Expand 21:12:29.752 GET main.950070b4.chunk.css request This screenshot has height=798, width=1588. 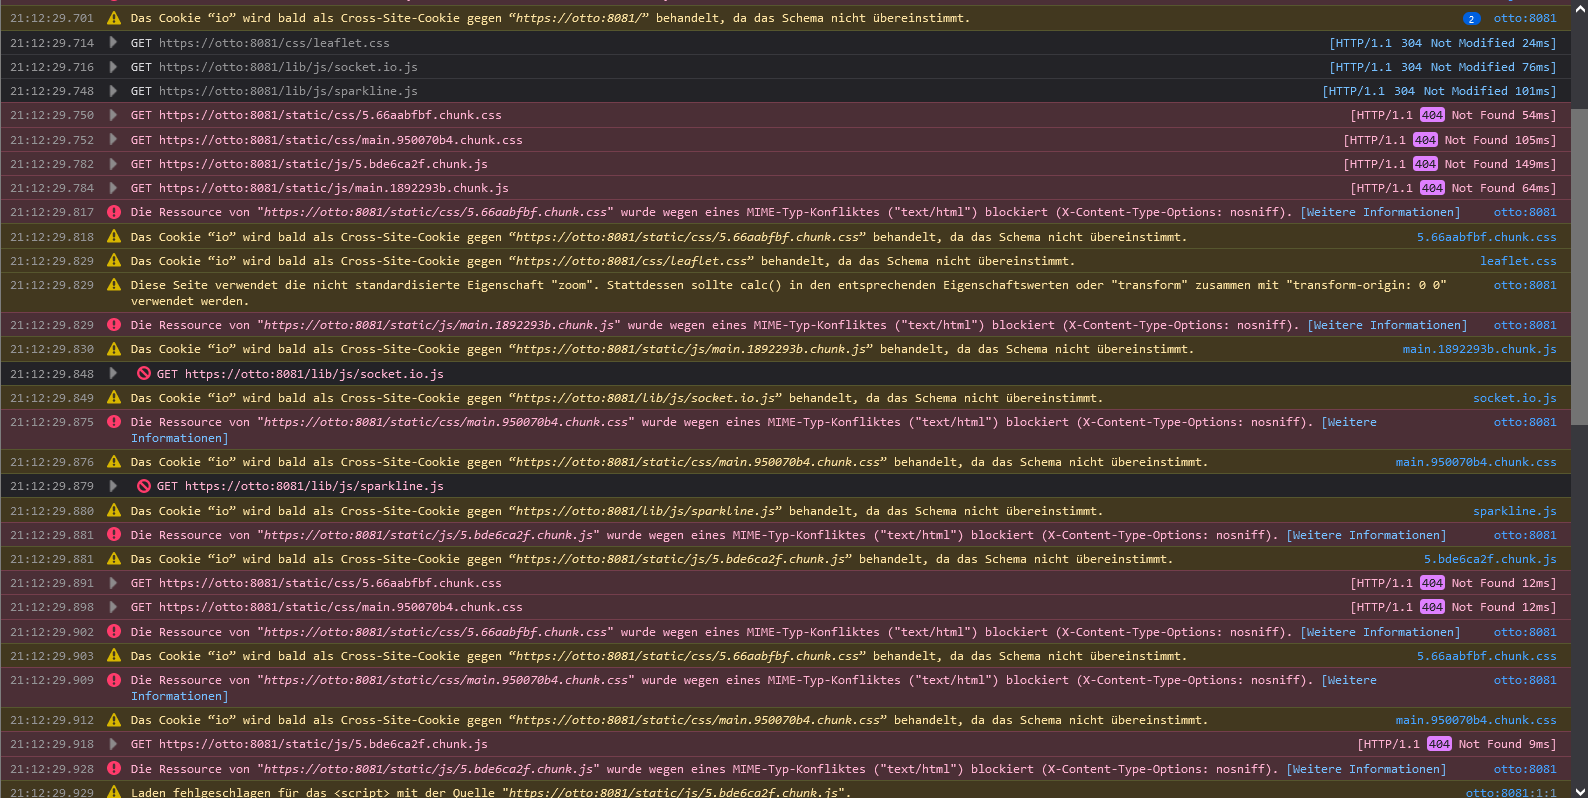tap(113, 140)
